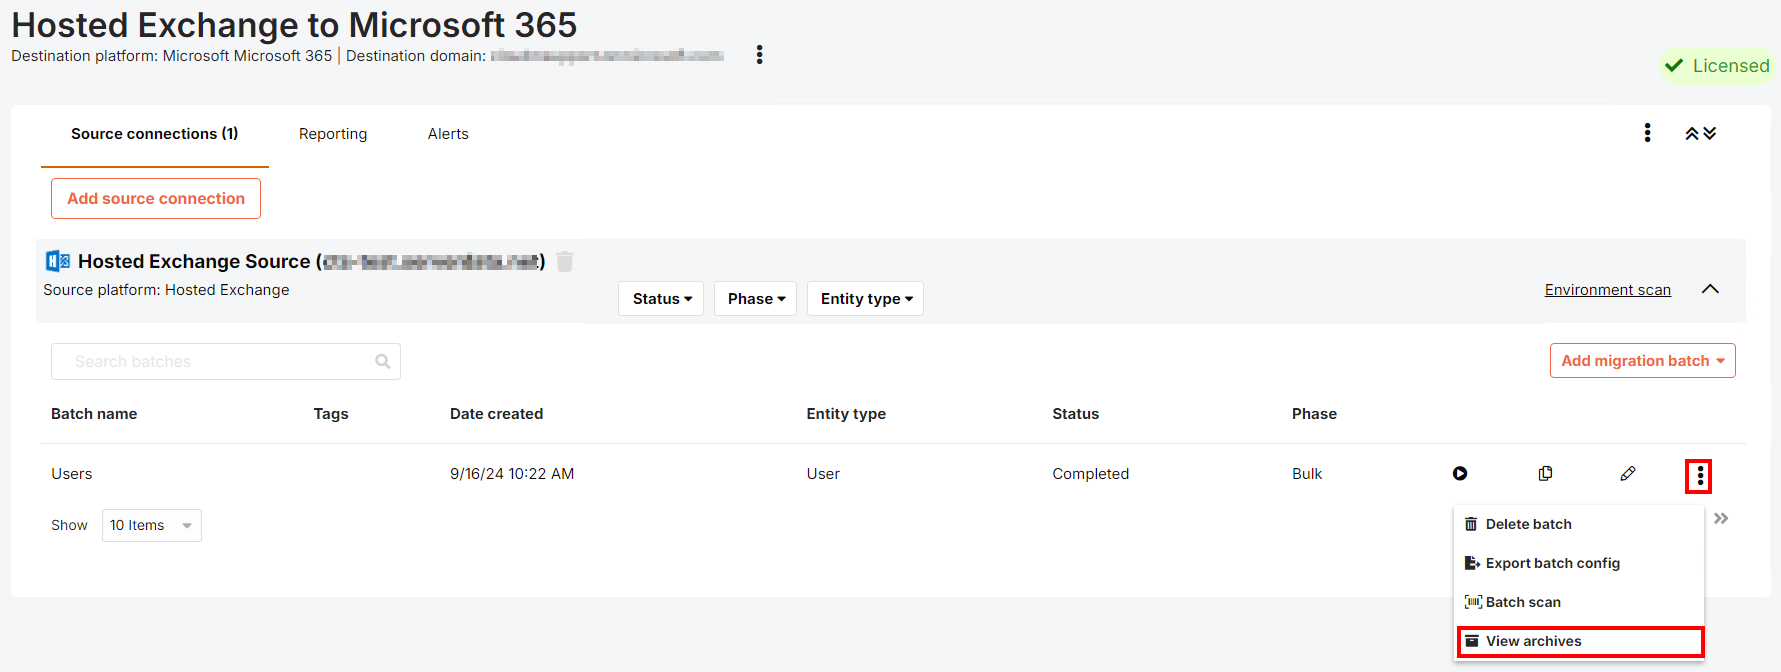Open more actions for Users batch
This screenshot has height=672, width=1781.
pos(1699,476)
